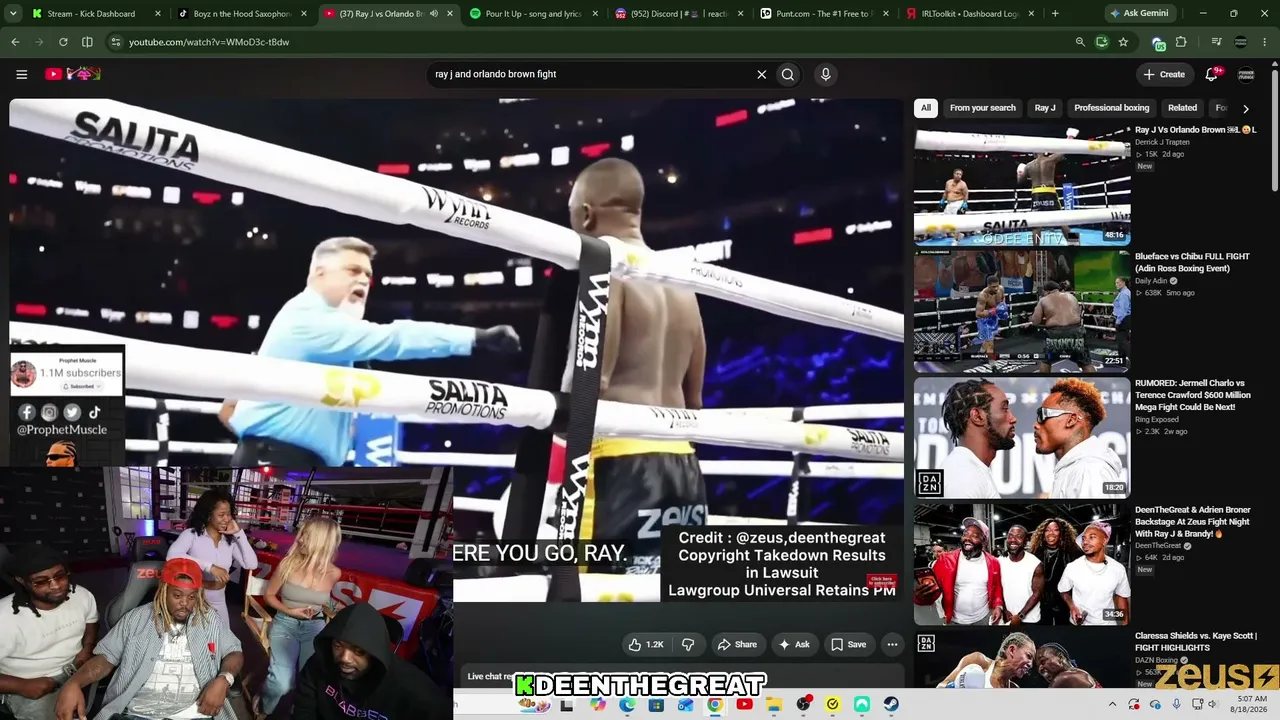Reload the current page
Image resolution: width=1280 pixels, height=720 pixels.
coord(63,42)
